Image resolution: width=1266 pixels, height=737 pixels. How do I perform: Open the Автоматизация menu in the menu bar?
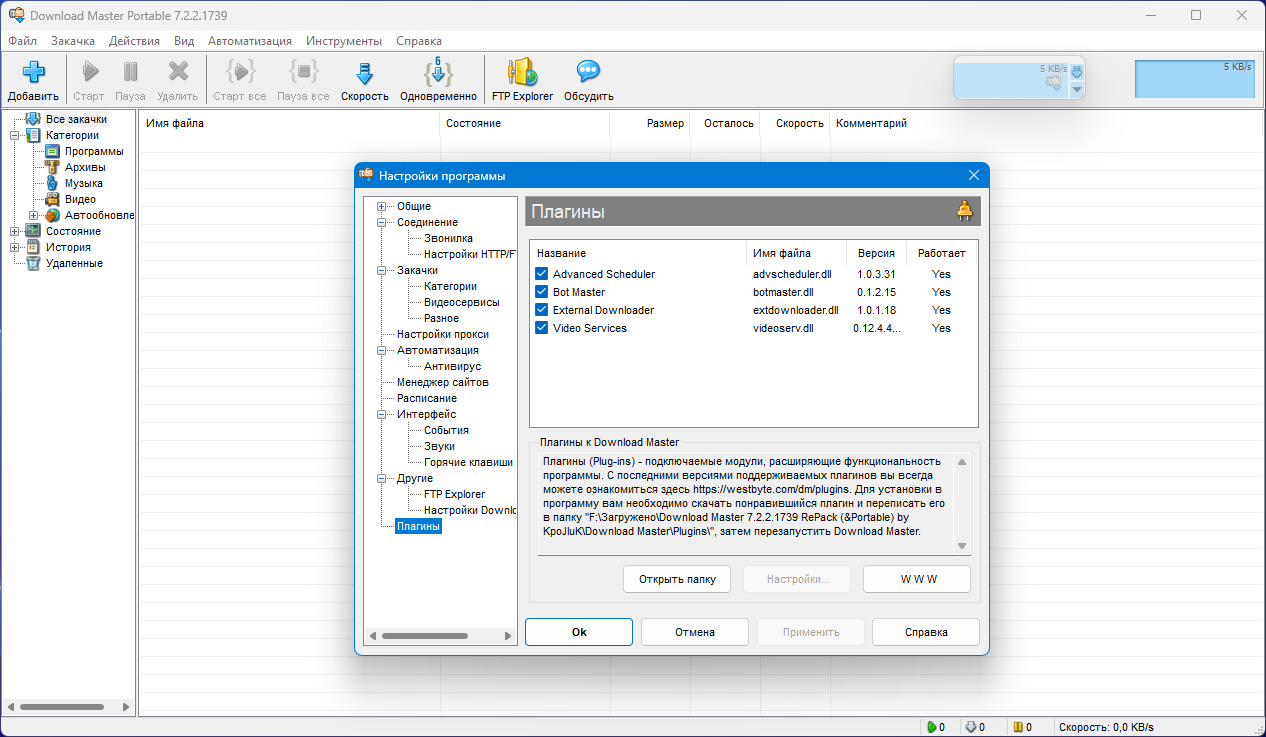click(249, 41)
